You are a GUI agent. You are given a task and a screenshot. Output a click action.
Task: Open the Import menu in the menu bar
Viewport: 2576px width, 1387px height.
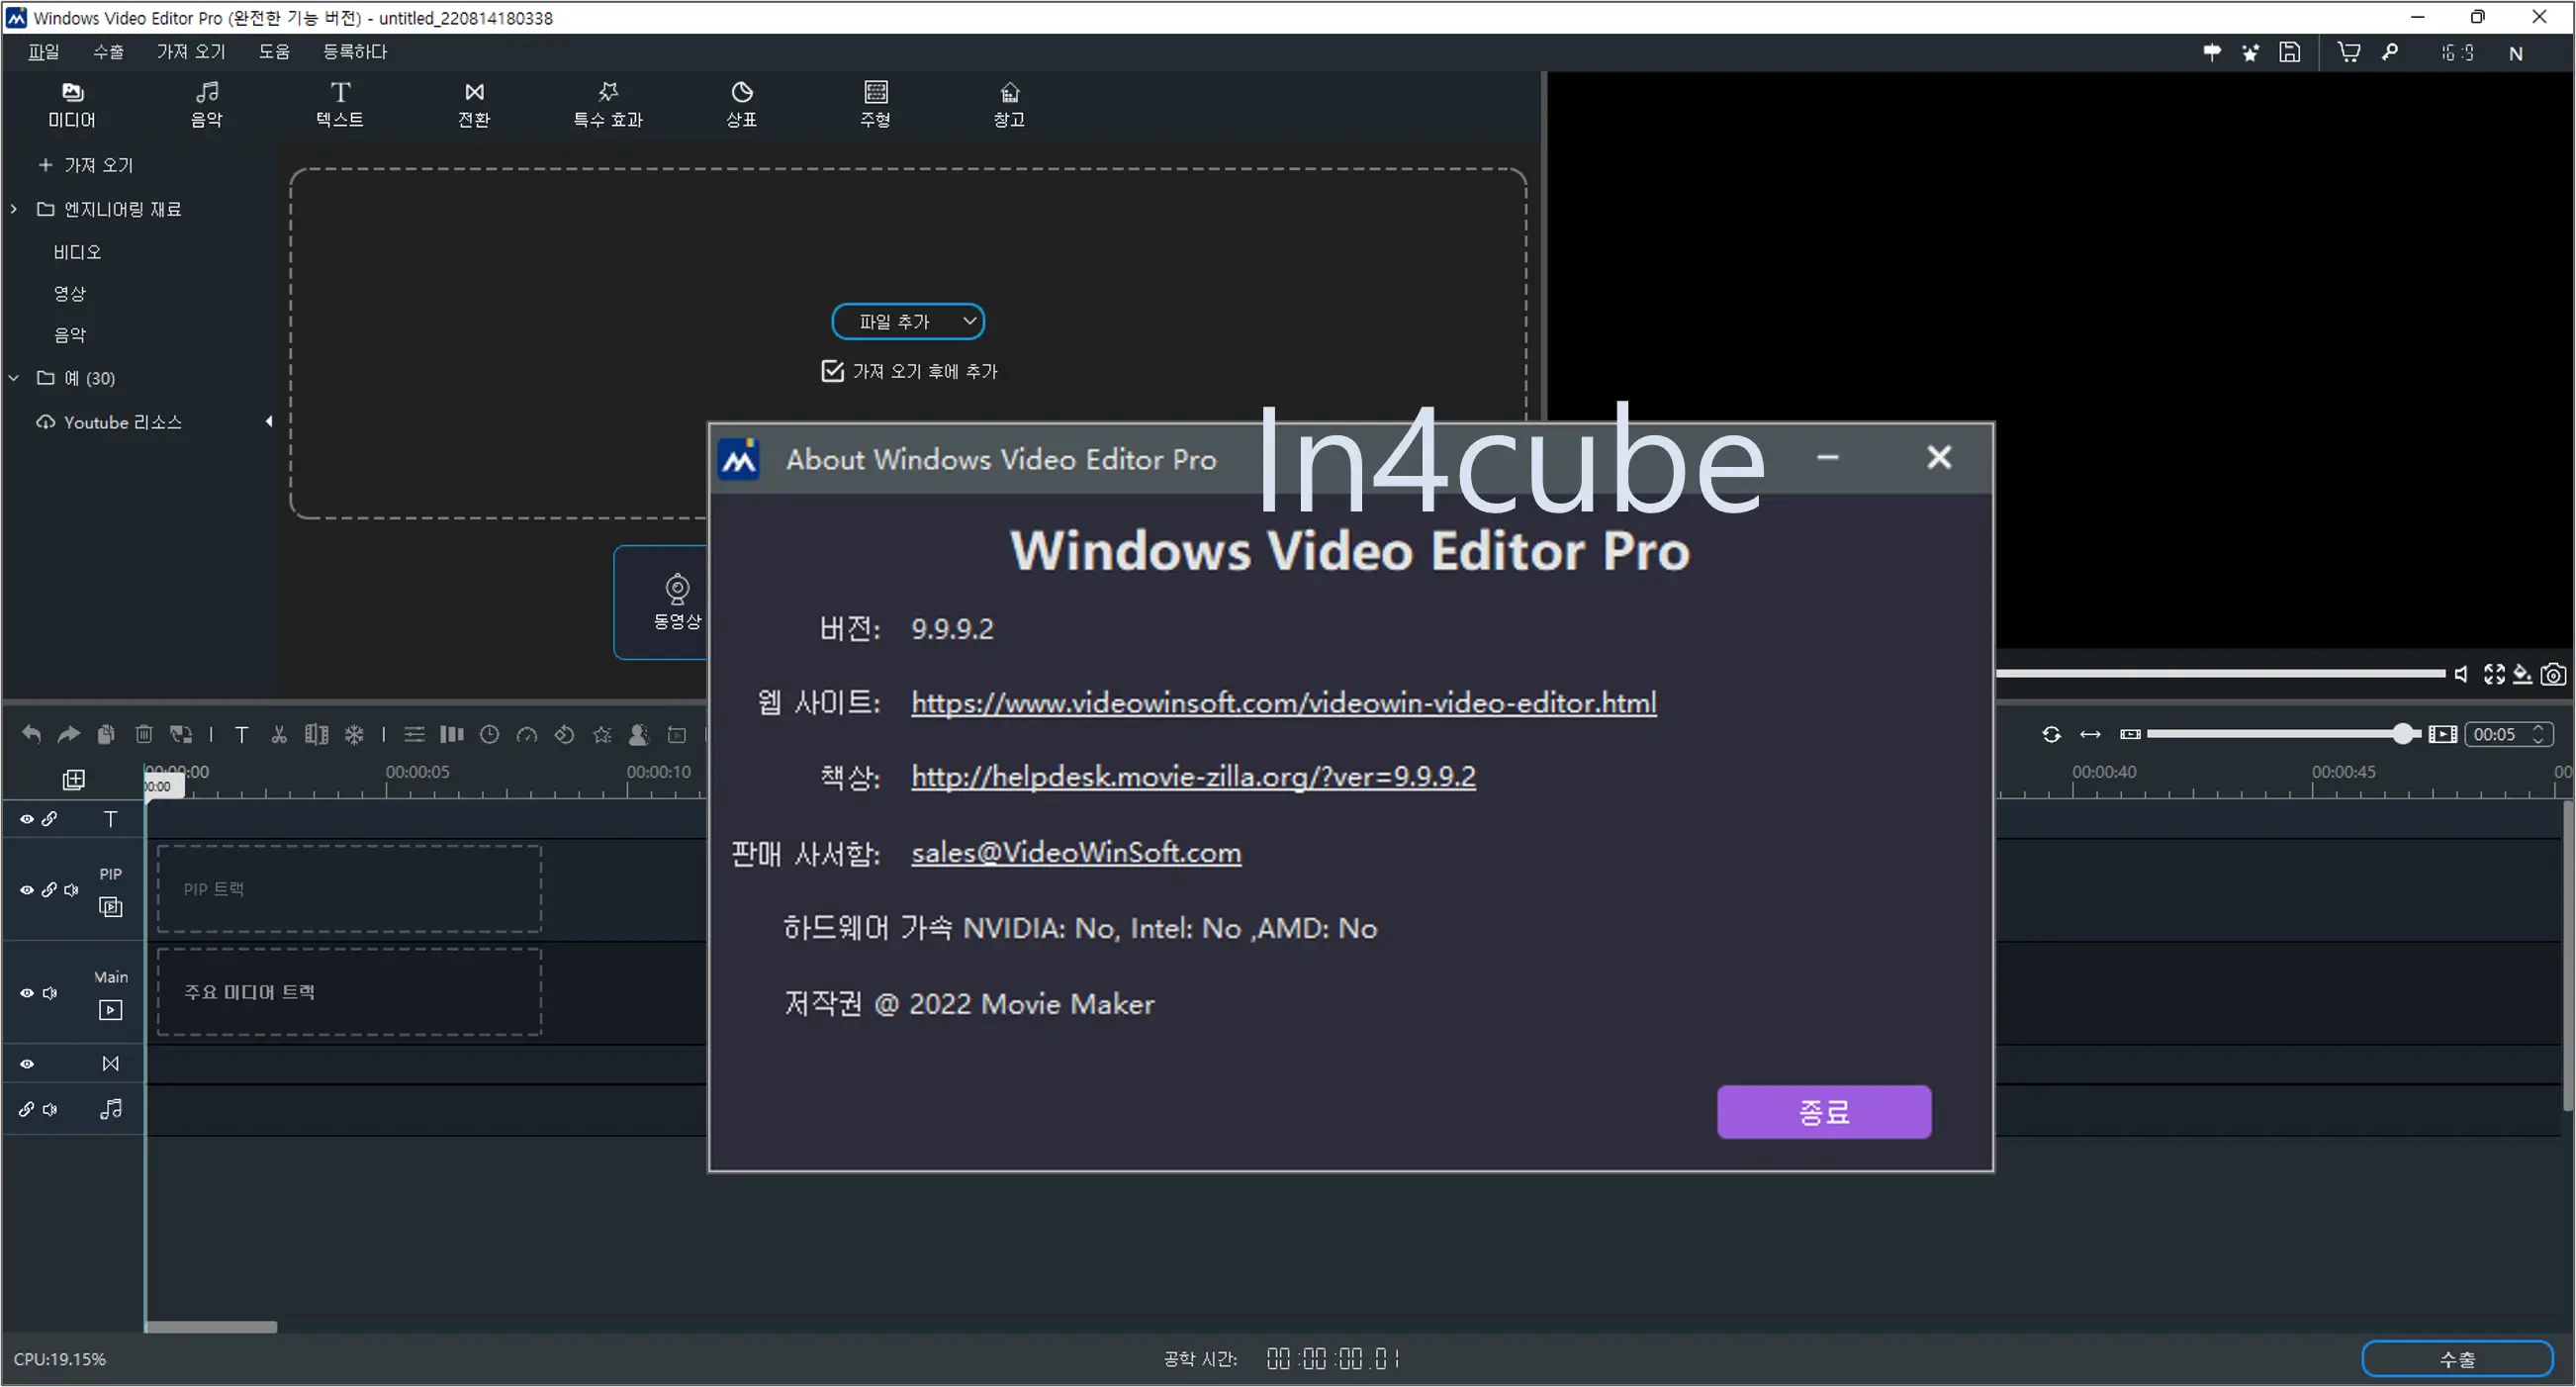pos(190,51)
